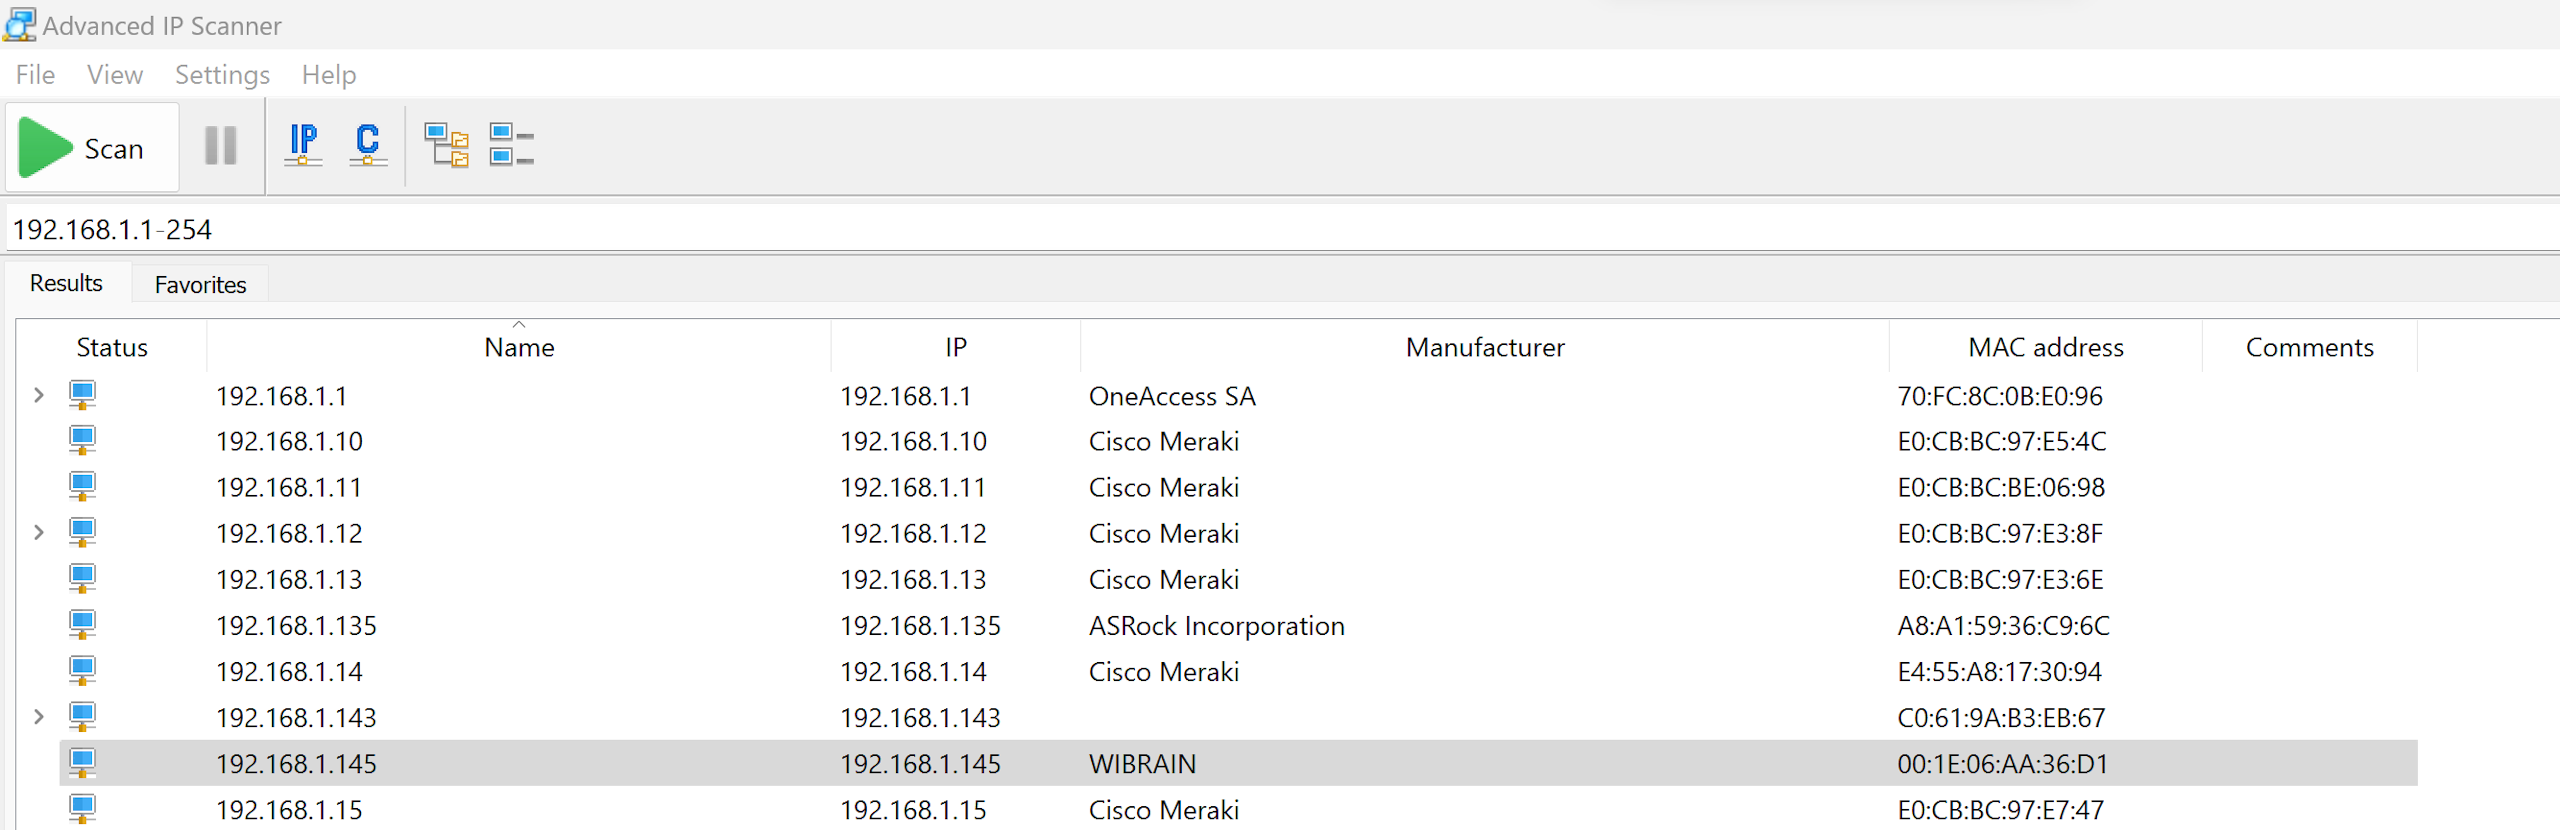Click the IP range input field
Screen dimensions: 2560x830
click(x=1200, y=230)
